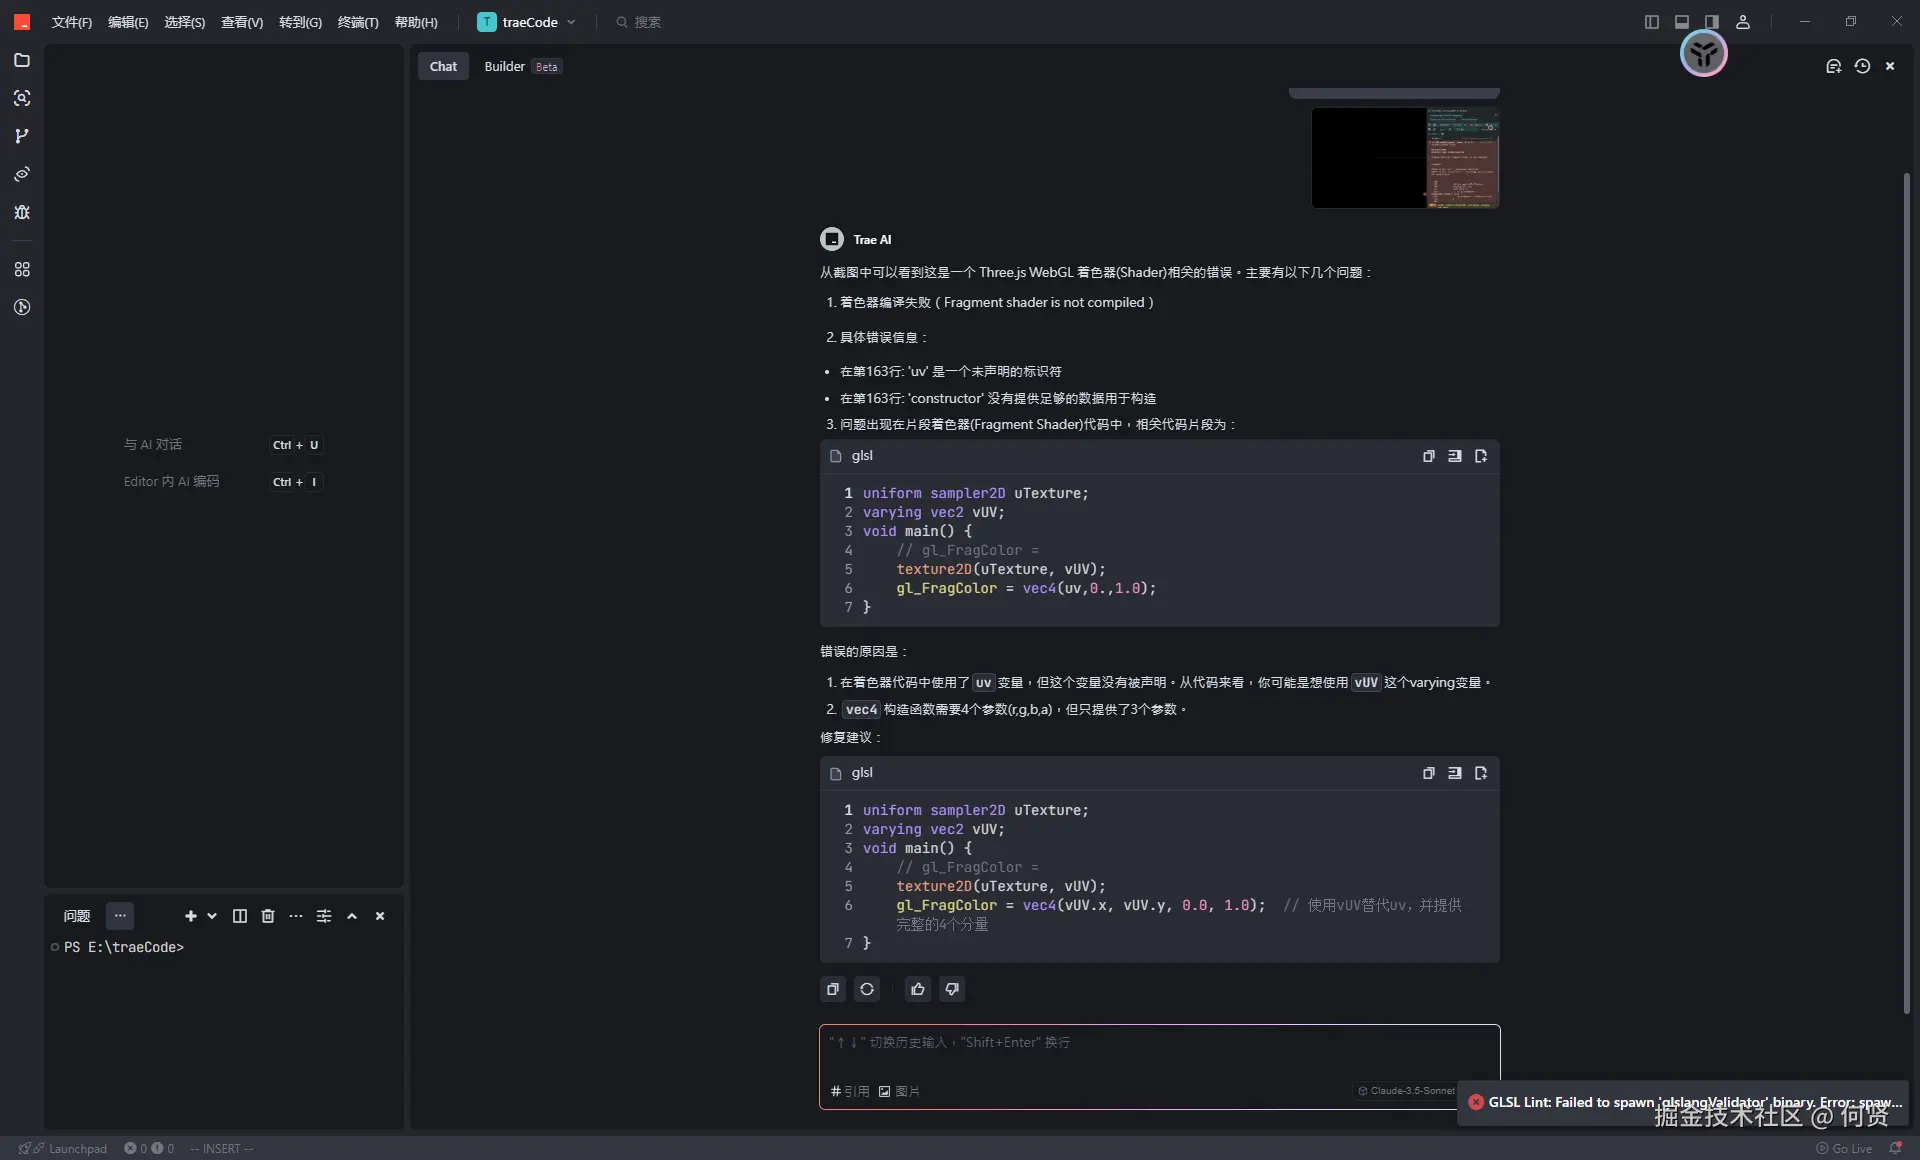Viewport: 1920px width, 1160px height.
Task: Click the 图片 image attach button
Action: coord(899,1091)
